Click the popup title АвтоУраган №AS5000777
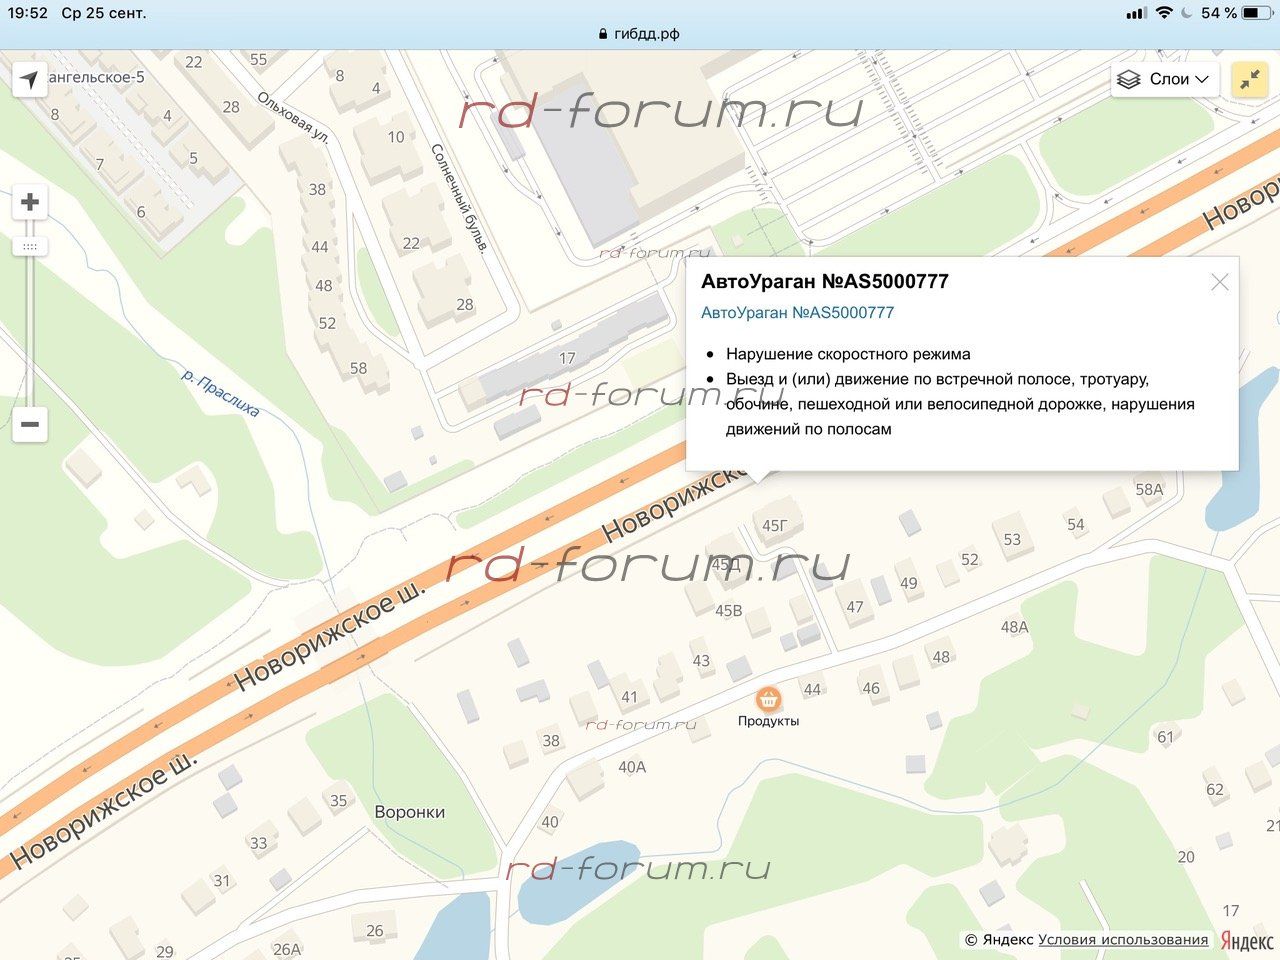1280x960 pixels. coord(825,281)
